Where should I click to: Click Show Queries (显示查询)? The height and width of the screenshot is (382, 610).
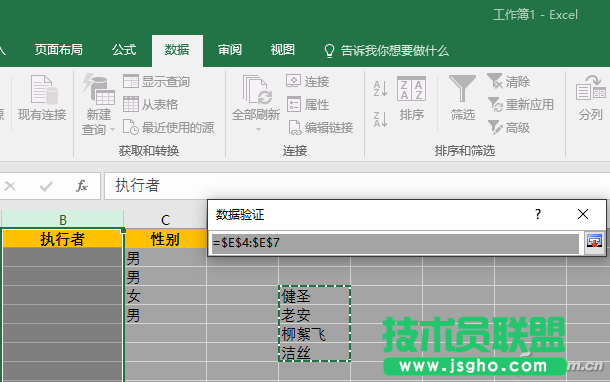coord(156,81)
